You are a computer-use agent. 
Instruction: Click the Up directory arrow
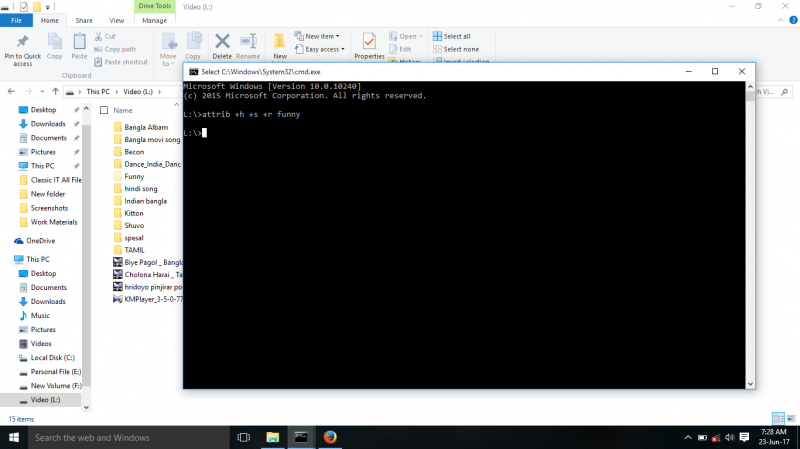click(x=56, y=91)
